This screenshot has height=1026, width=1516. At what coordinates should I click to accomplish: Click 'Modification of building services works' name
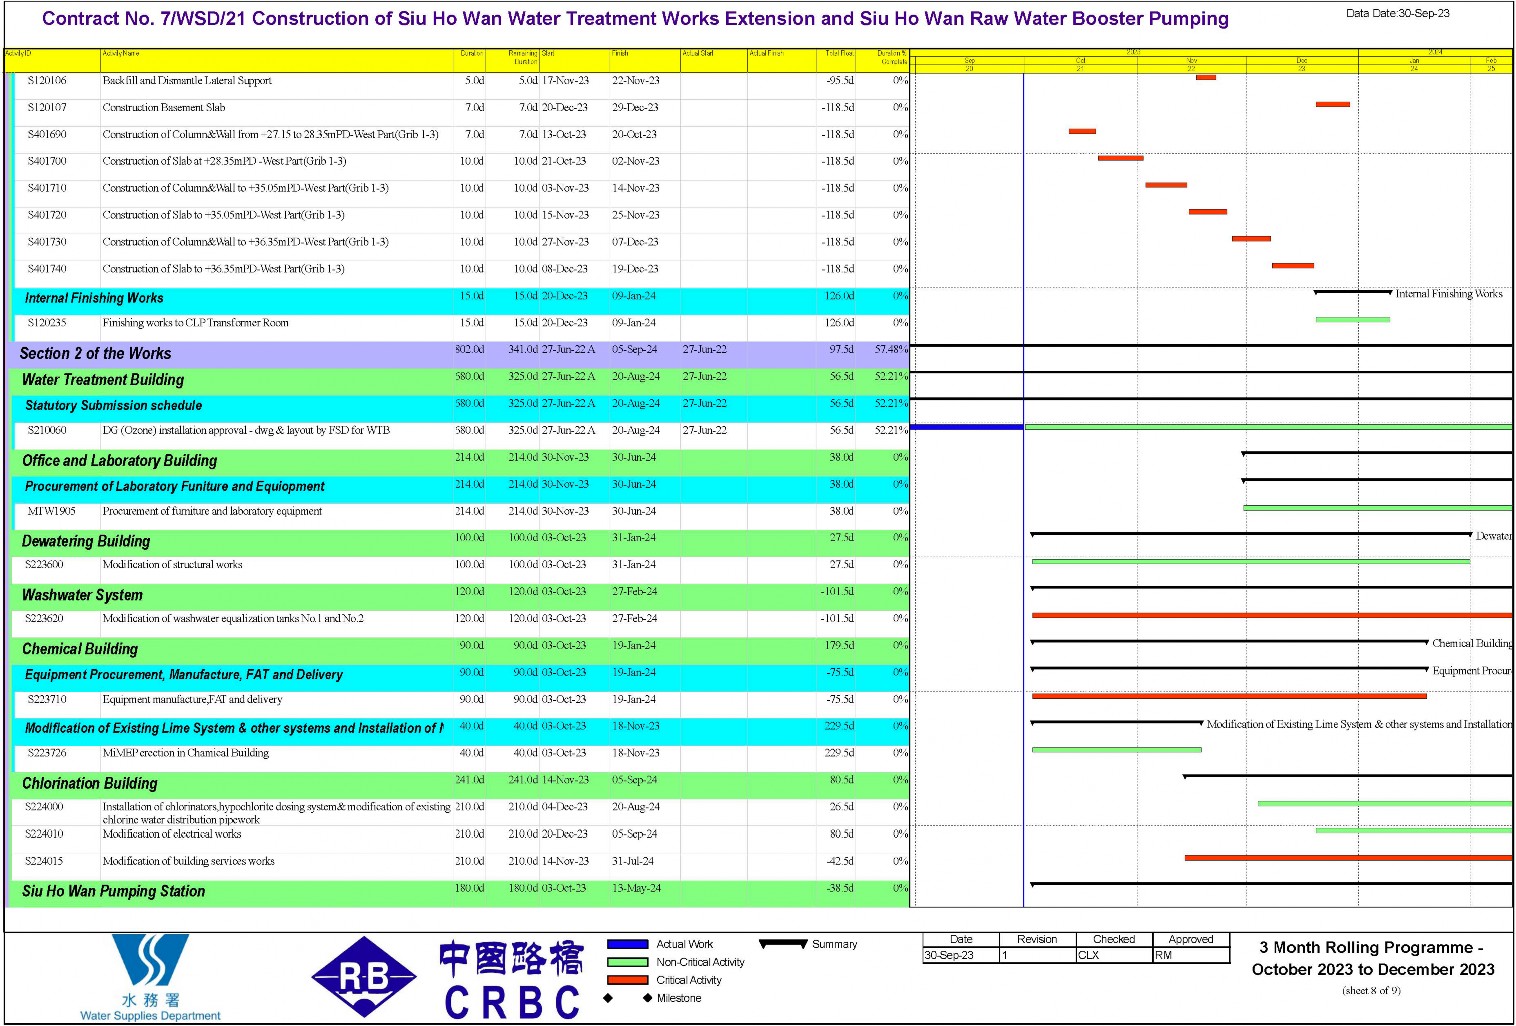[x=188, y=862]
